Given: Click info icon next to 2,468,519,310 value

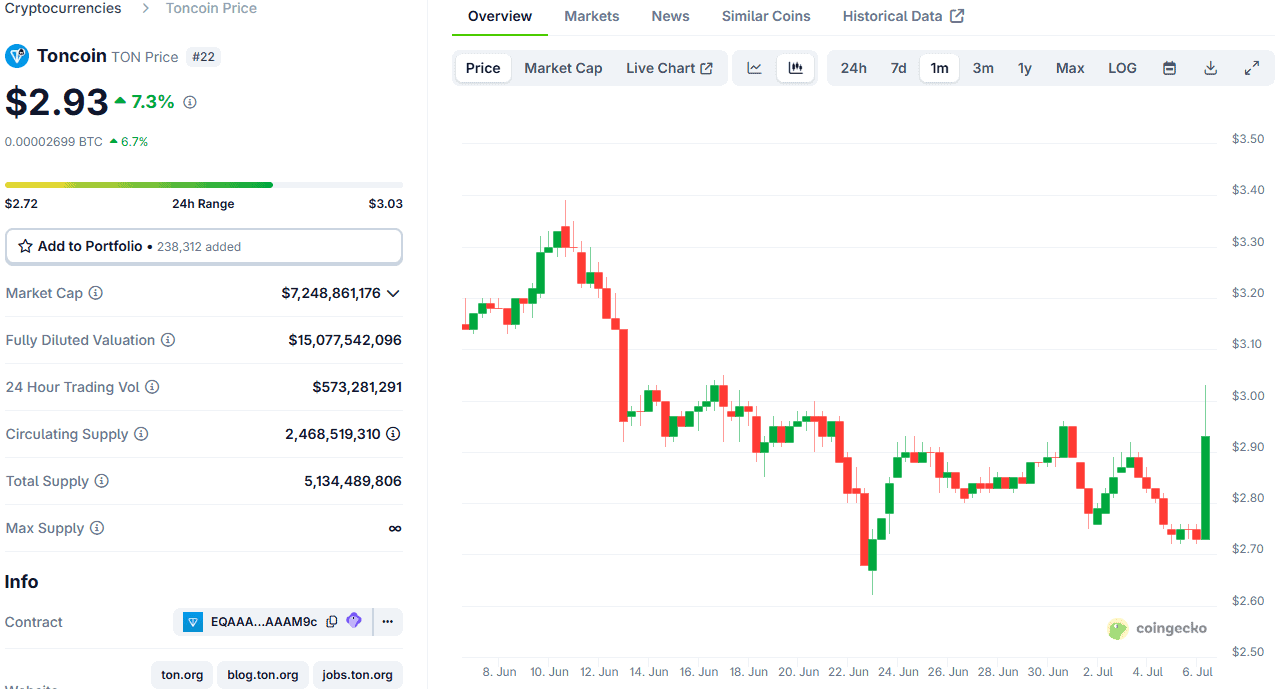Looking at the screenshot, I should pos(393,434).
